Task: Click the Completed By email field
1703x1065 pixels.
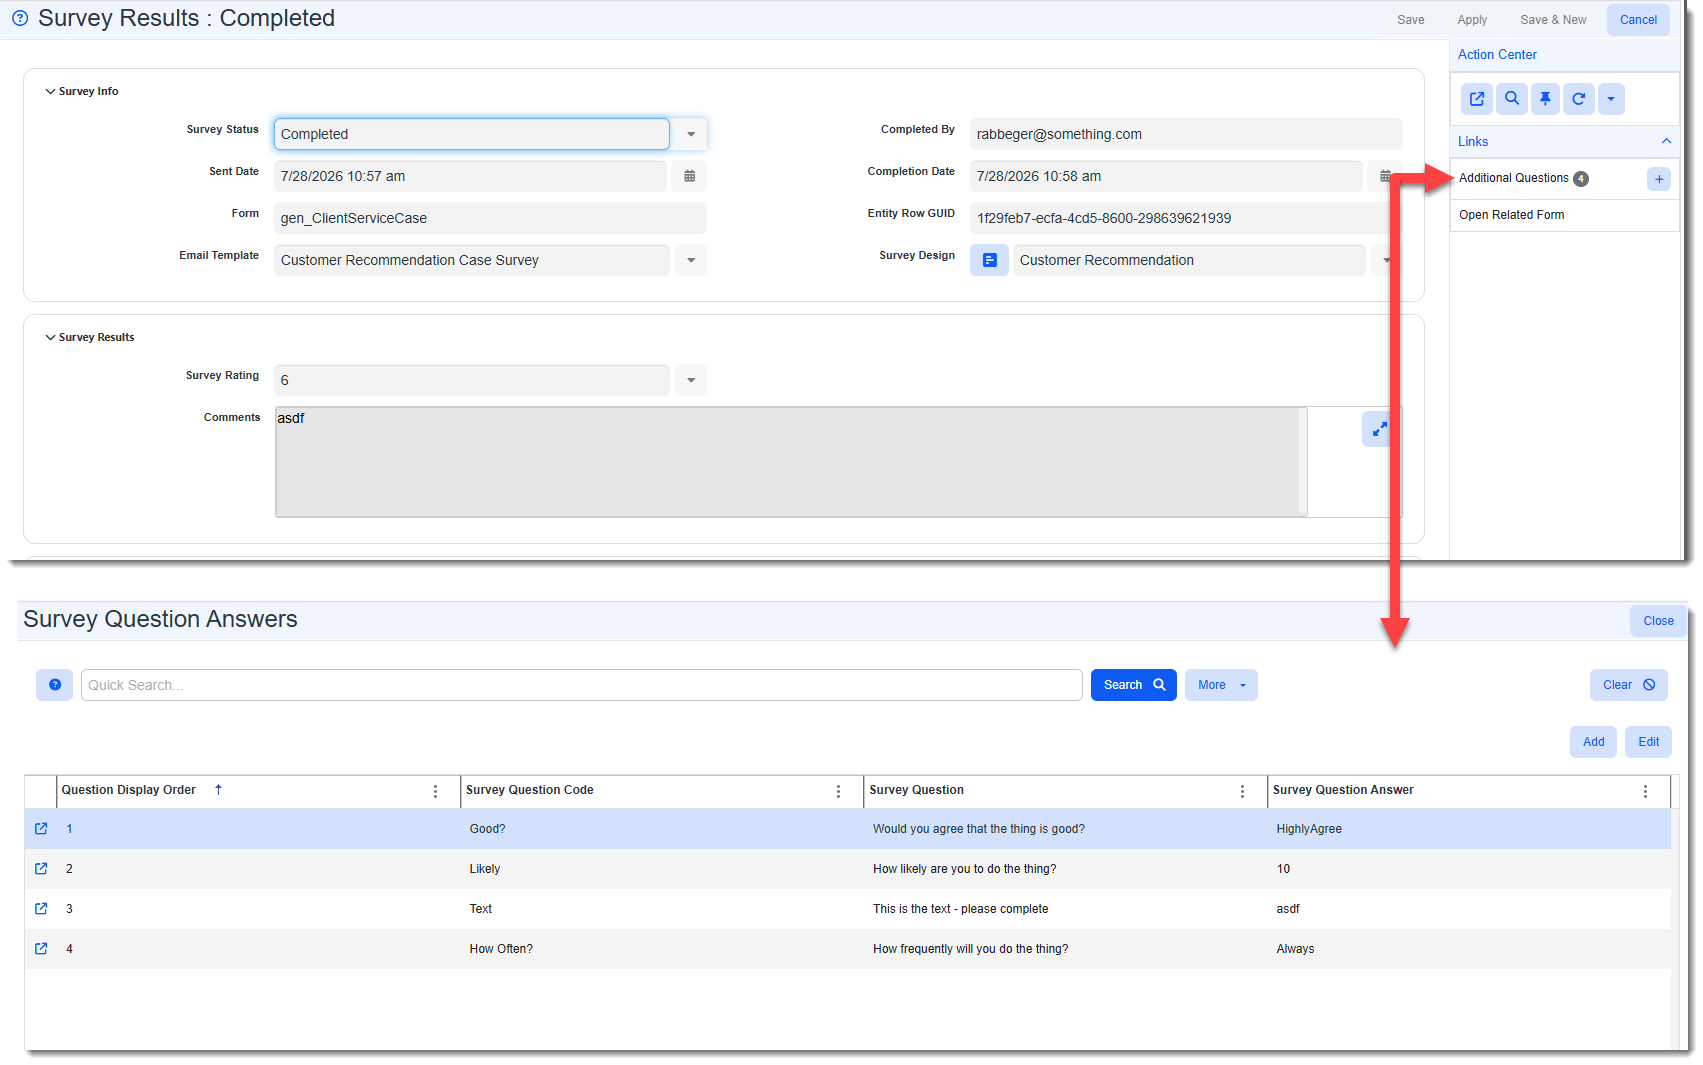Action: tap(1186, 134)
